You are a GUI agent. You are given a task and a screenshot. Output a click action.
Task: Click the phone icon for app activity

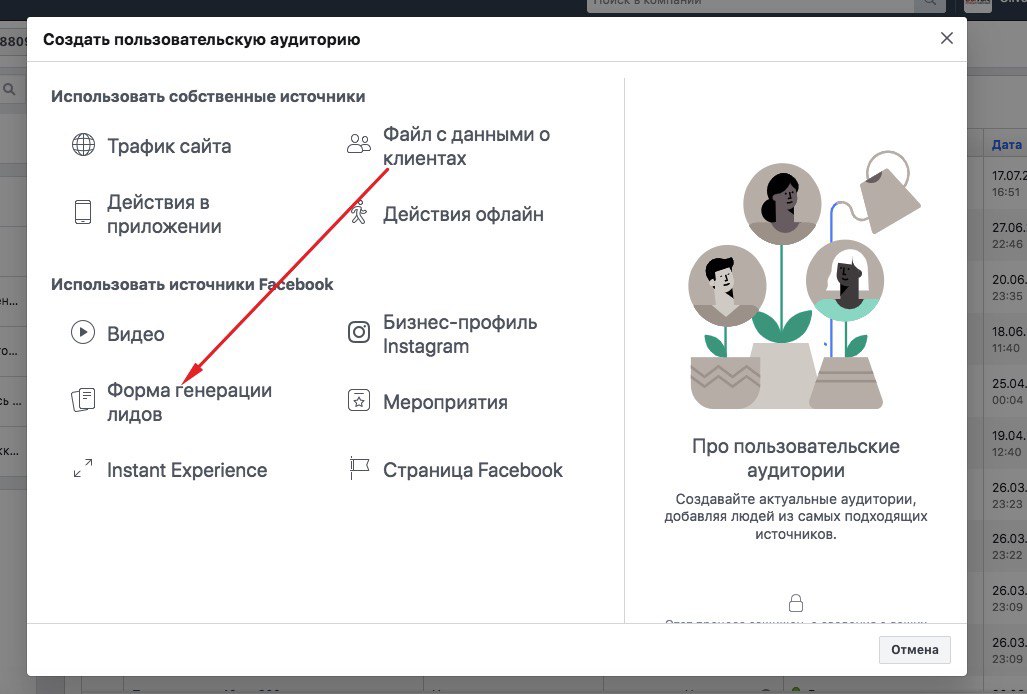click(x=83, y=212)
